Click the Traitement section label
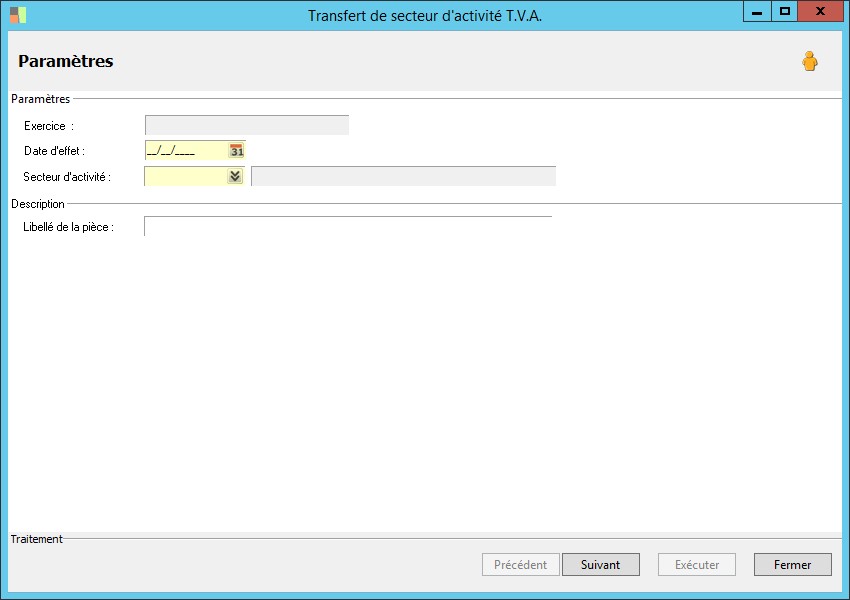 [x=36, y=539]
